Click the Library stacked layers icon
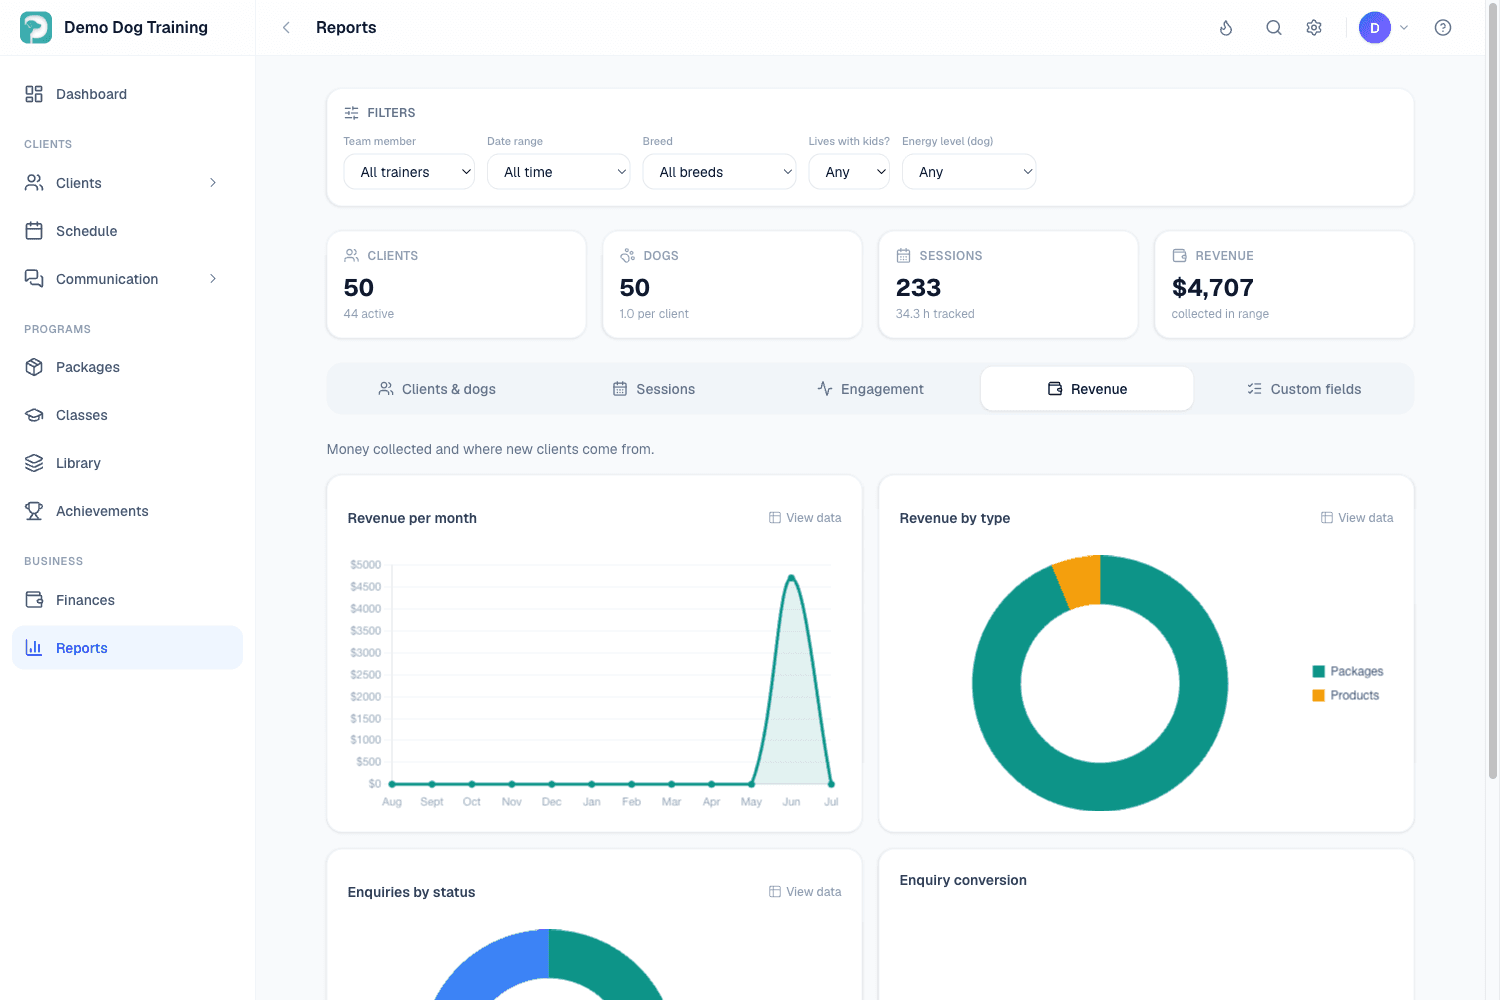 point(34,463)
